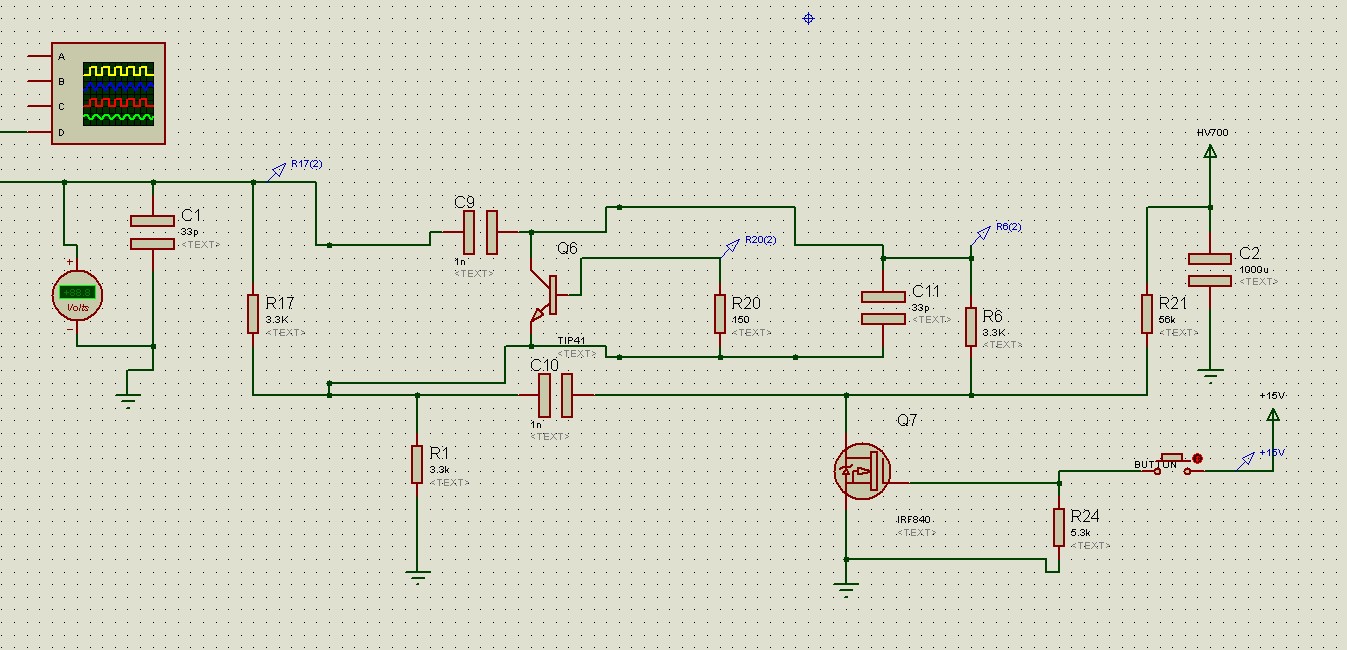
Task: Click the ground symbol below Q7
Action: [x=846, y=590]
